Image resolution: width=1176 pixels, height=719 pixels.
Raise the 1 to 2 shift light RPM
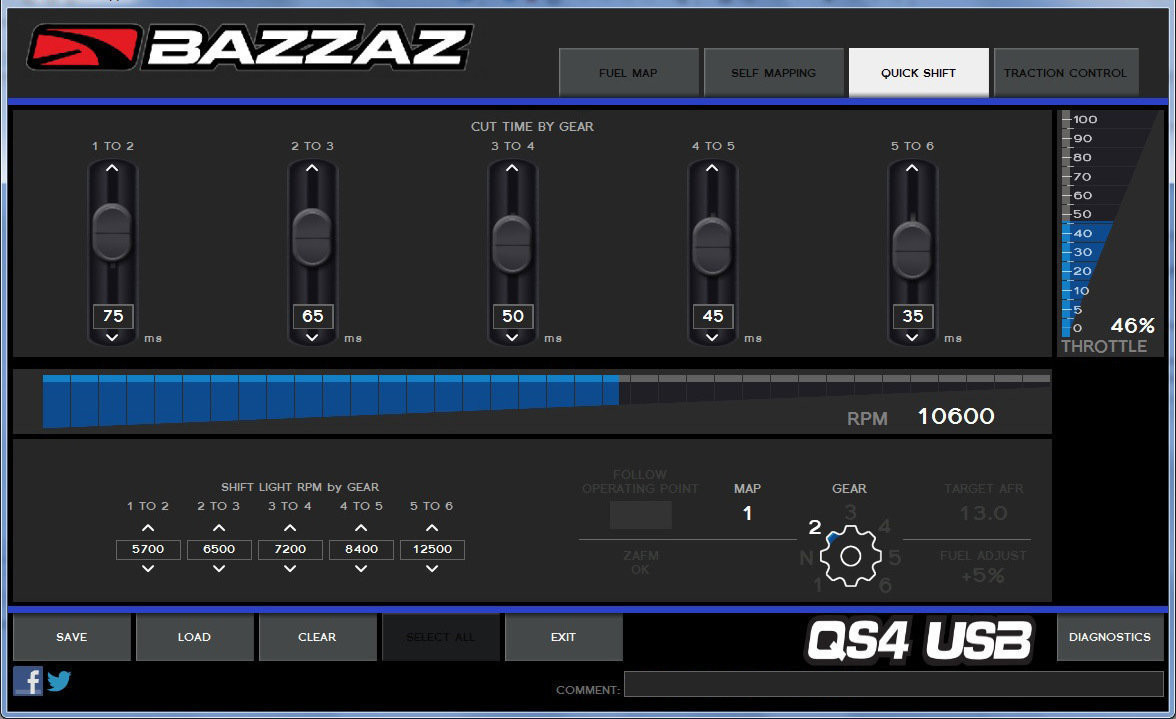148,528
